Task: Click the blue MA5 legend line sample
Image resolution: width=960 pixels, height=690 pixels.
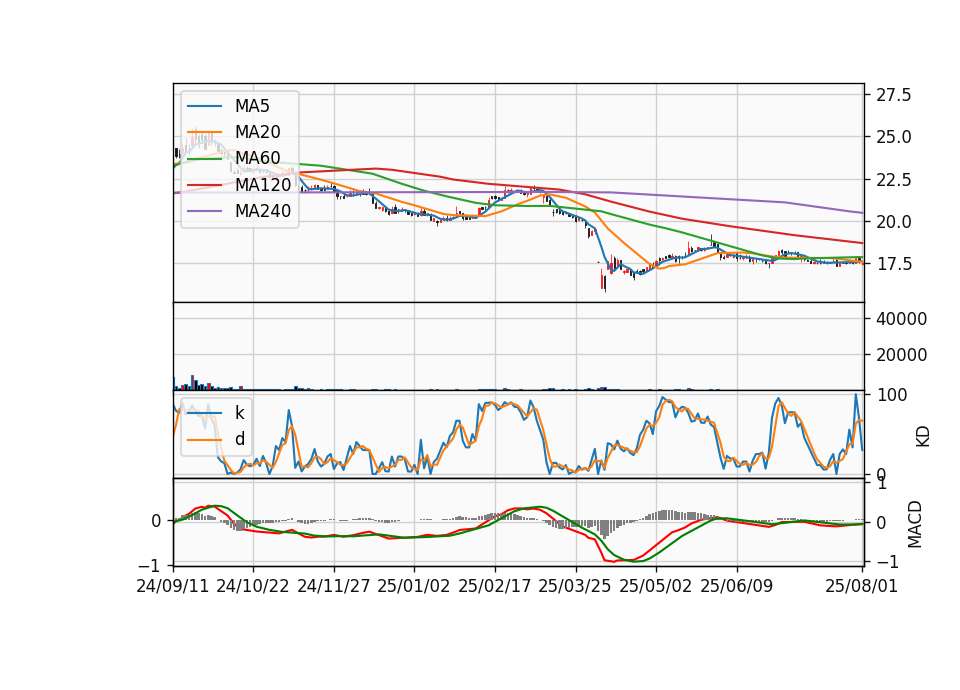Action: pyautogui.click(x=204, y=107)
